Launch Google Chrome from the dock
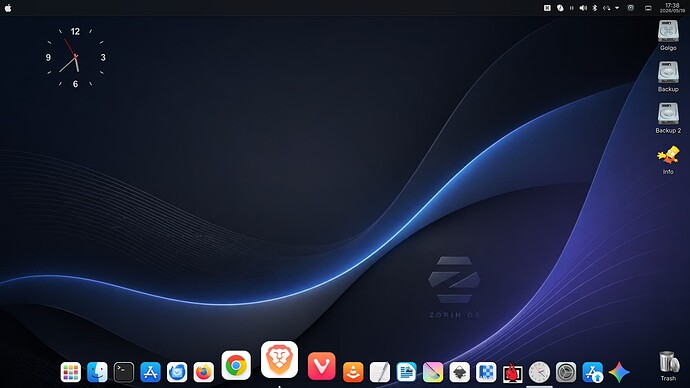 click(236, 365)
